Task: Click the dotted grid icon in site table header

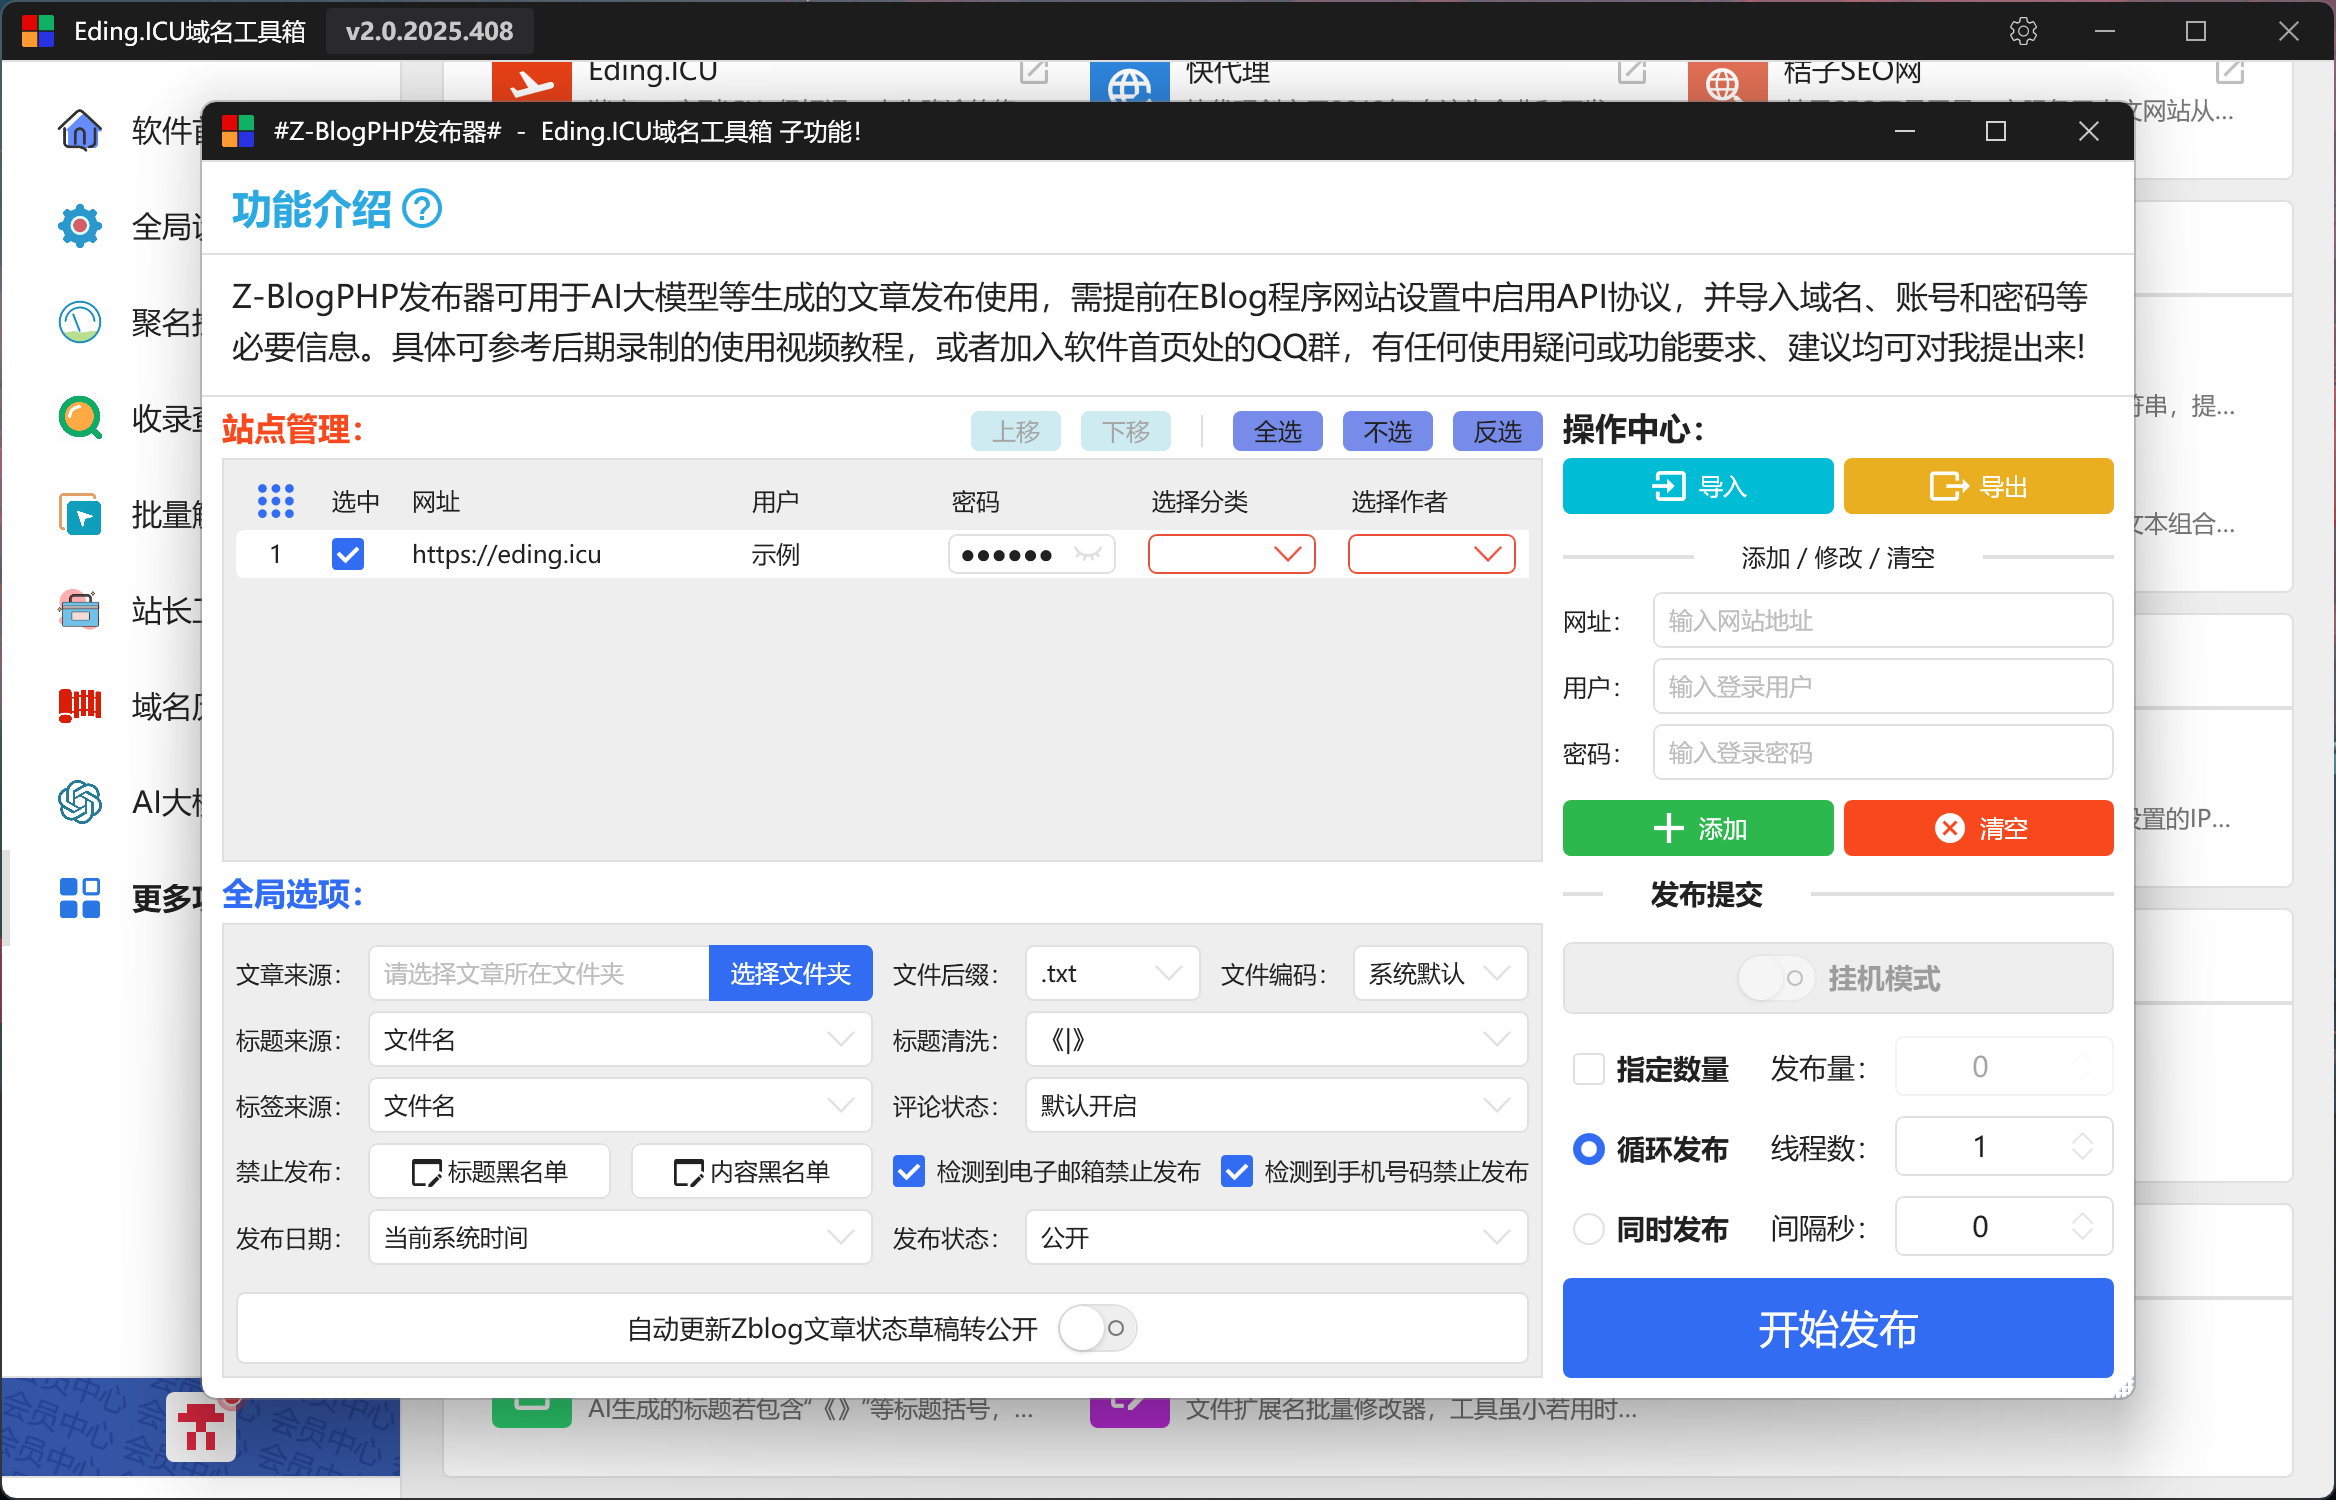Action: click(x=276, y=501)
